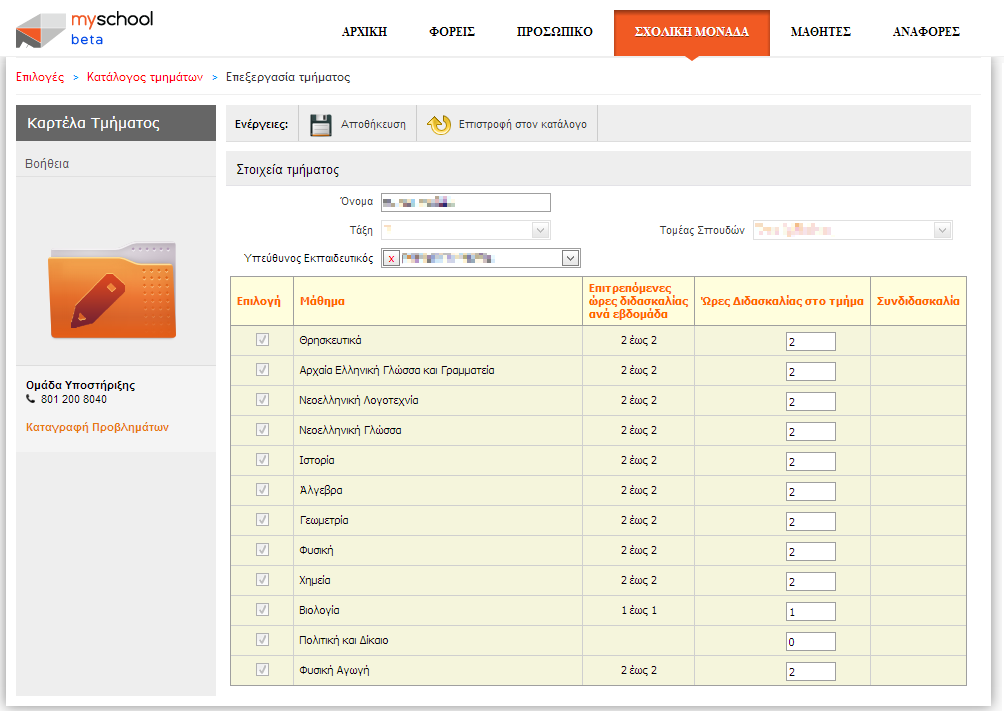Open Καταγραφή Προβλημάτων link
Viewport: 1004px width, 711px height.
click(97, 427)
